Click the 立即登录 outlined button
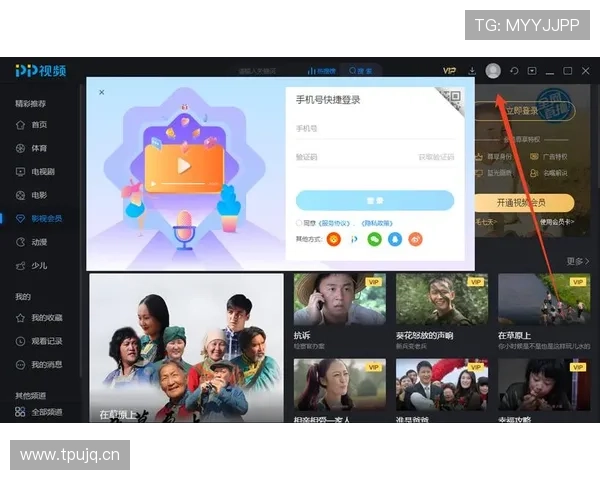 coord(525,111)
